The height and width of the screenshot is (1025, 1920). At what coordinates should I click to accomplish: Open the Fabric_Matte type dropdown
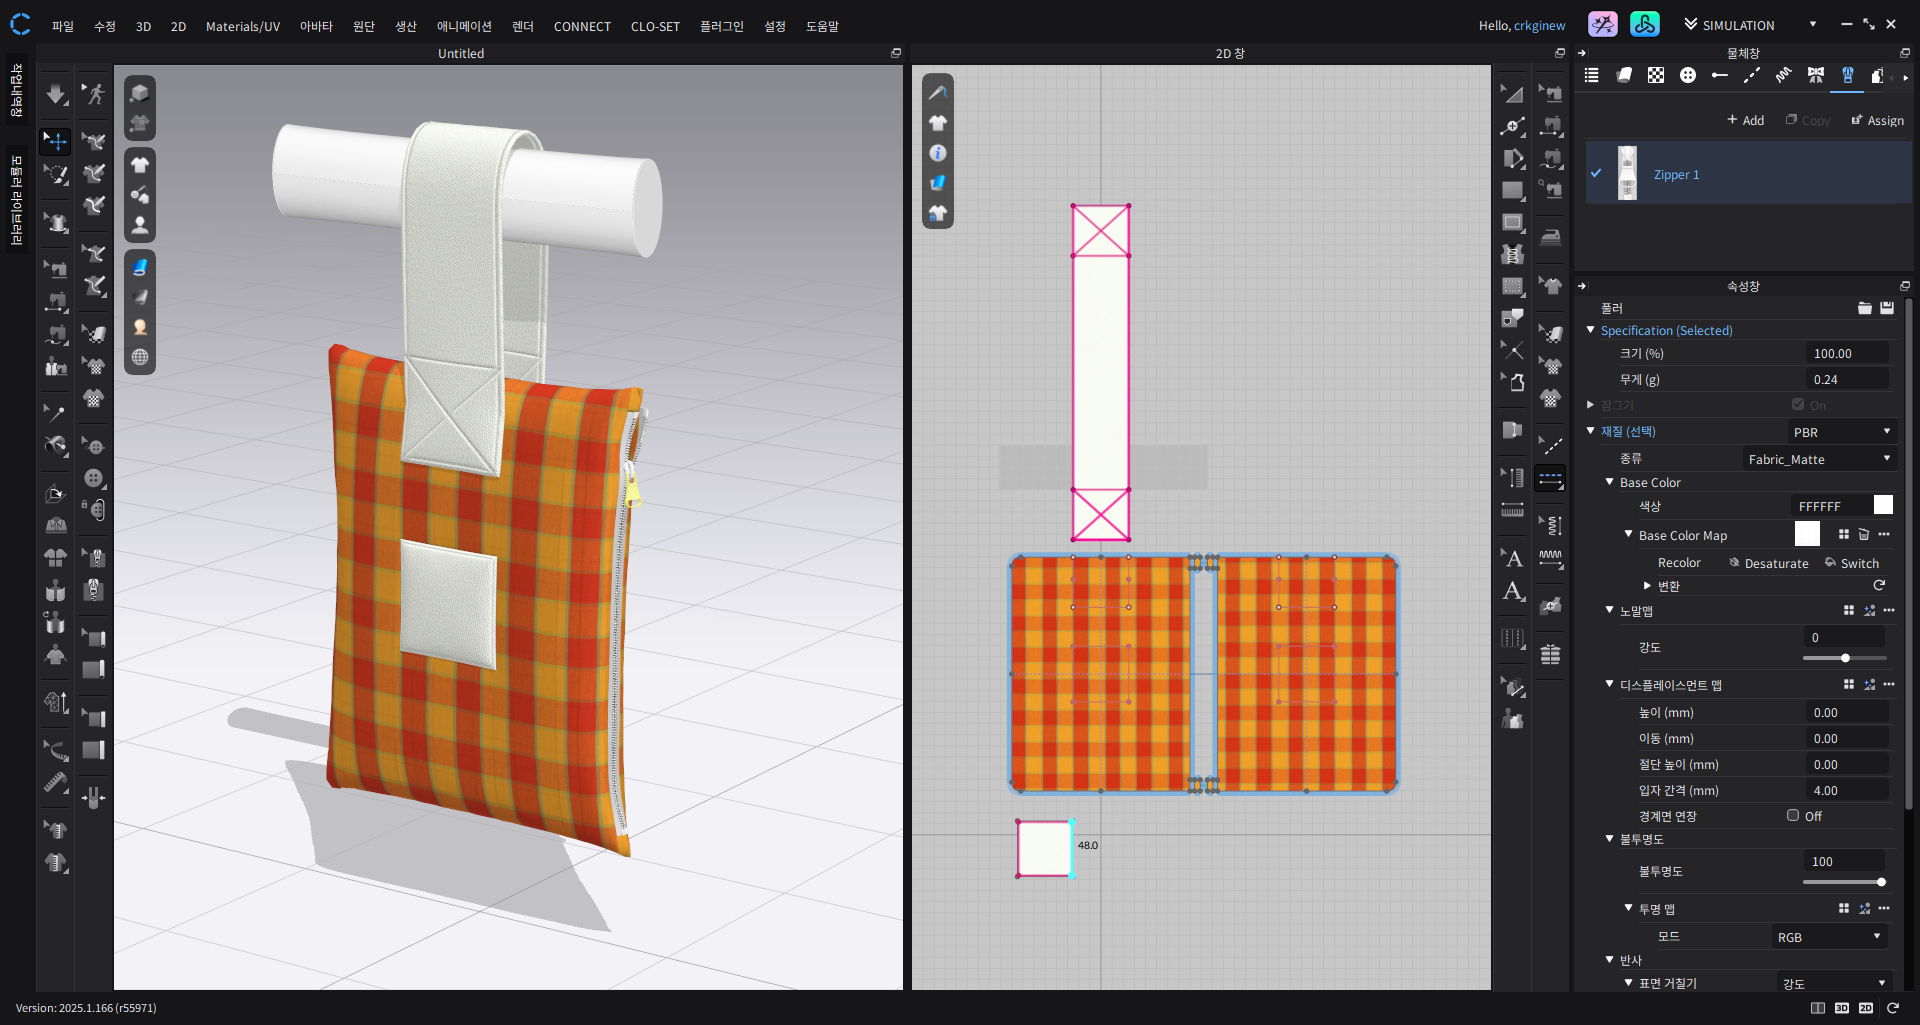coord(1819,459)
